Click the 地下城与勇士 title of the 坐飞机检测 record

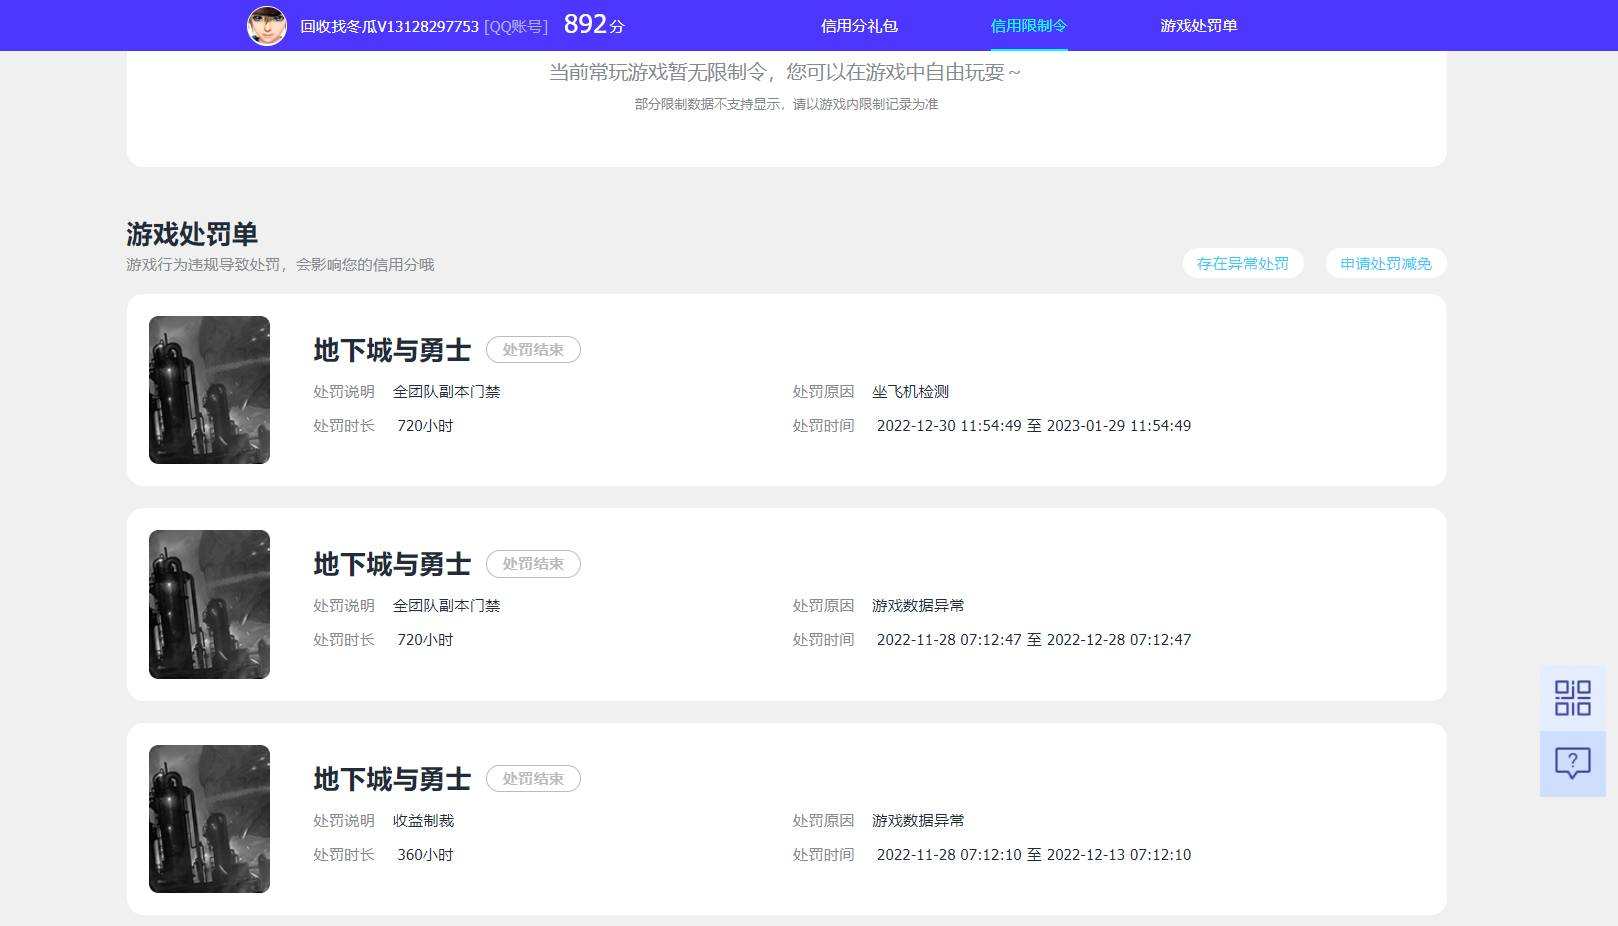392,350
